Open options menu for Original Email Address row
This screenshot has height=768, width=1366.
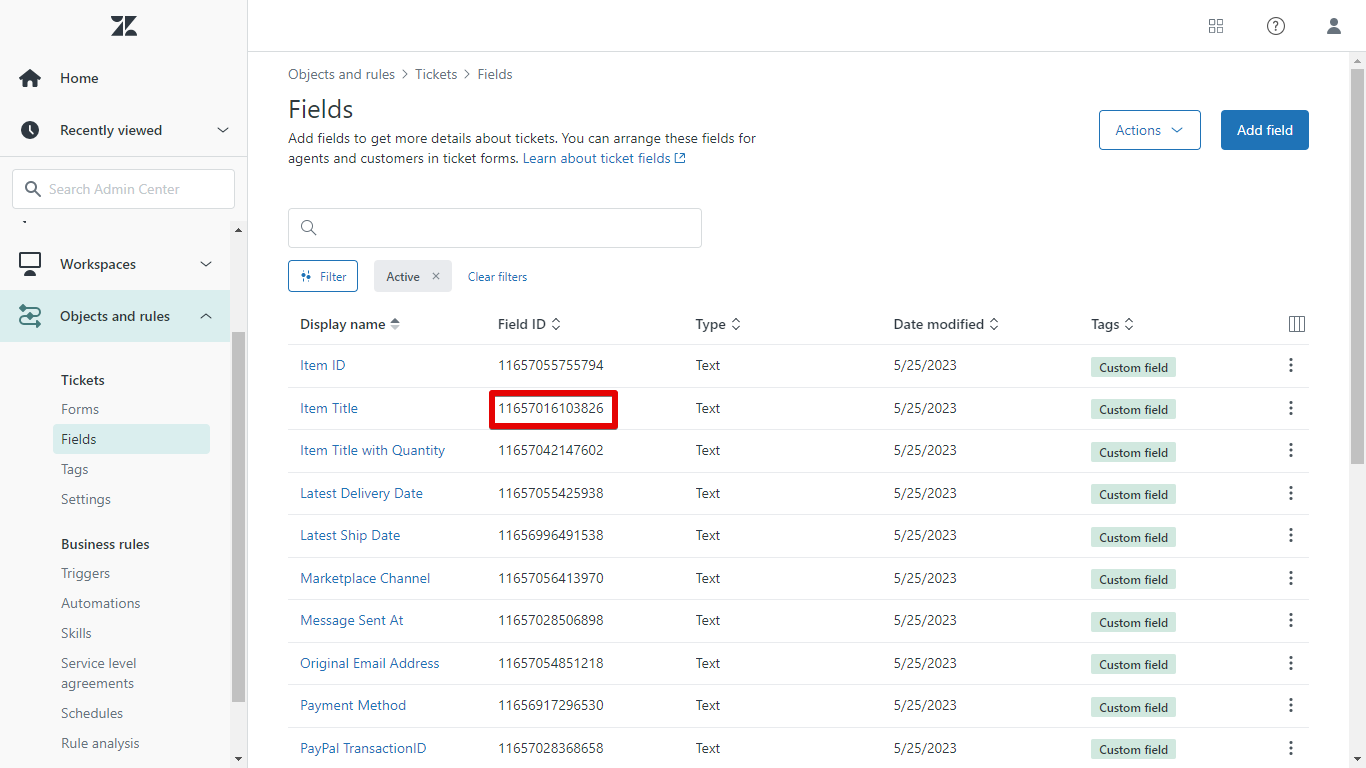[1291, 663]
